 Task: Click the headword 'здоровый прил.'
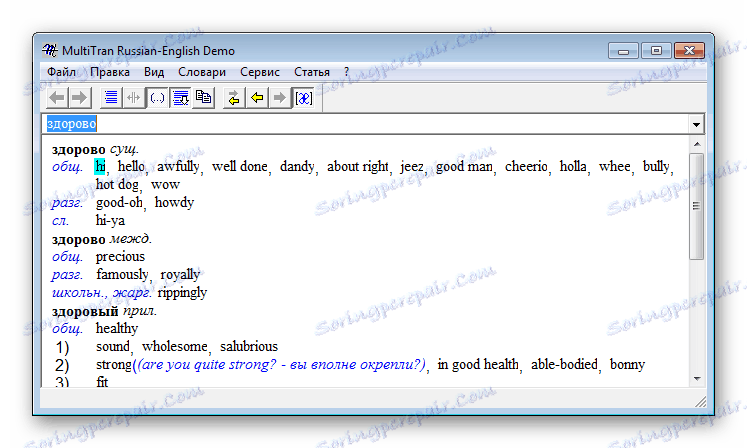[x=104, y=311]
